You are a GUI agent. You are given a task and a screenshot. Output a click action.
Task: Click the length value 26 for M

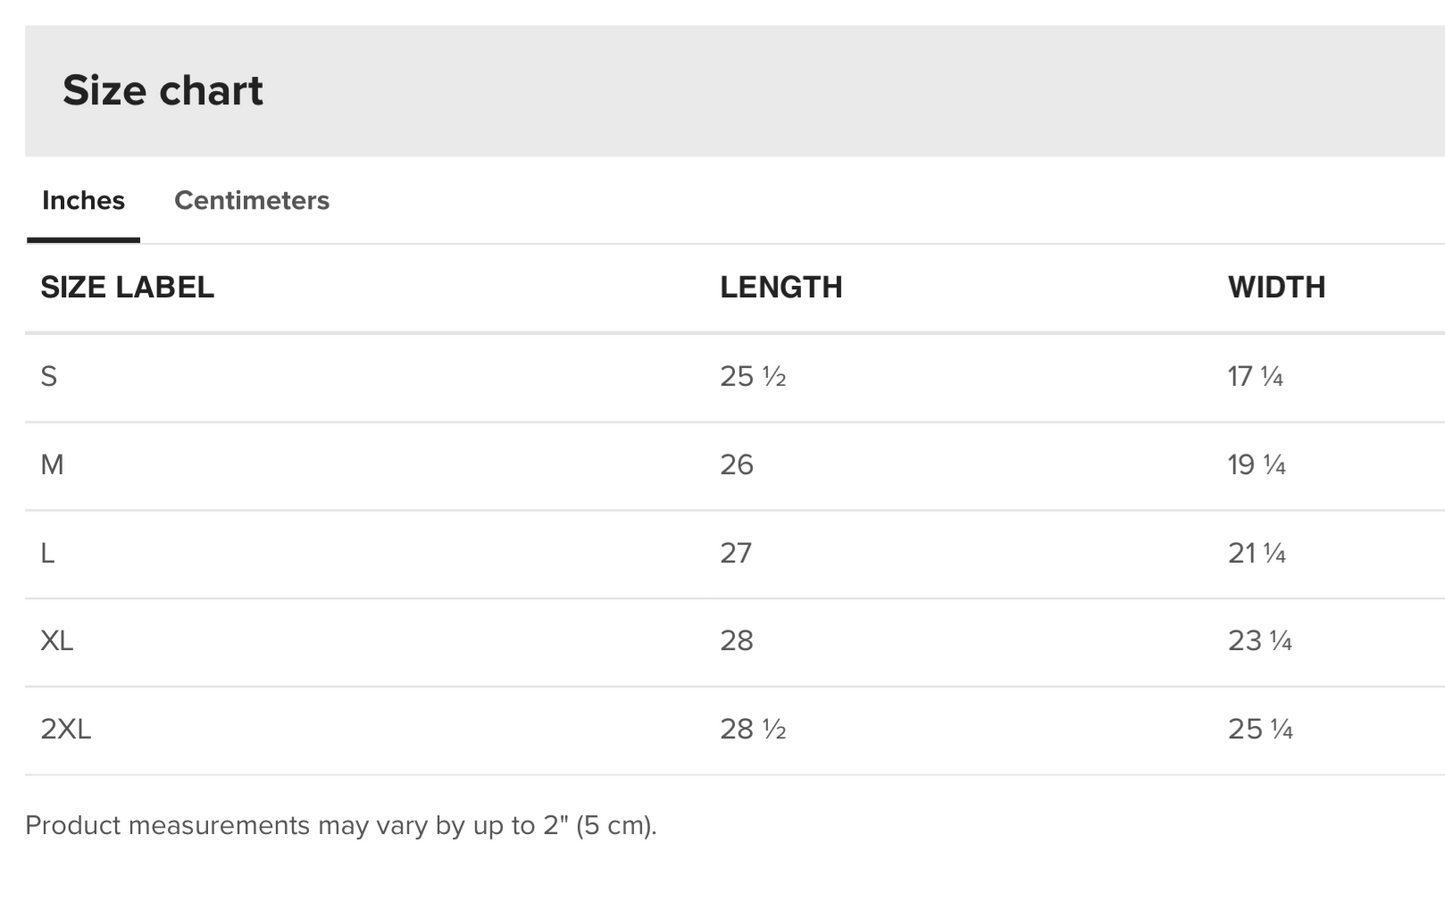(737, 464)
